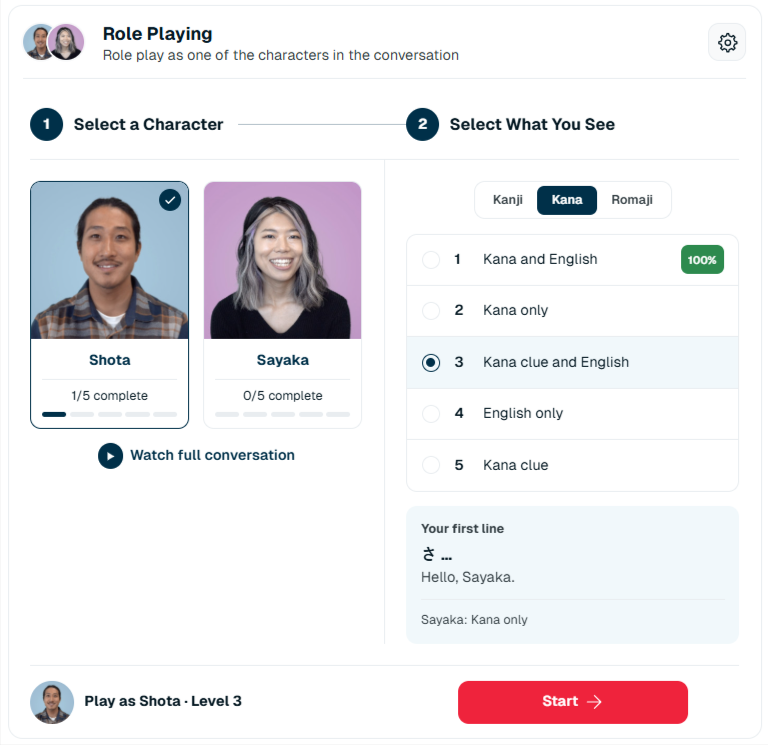Click the "Your first line" label
This screenshot has width=768, height=745.
pos(462,529)
